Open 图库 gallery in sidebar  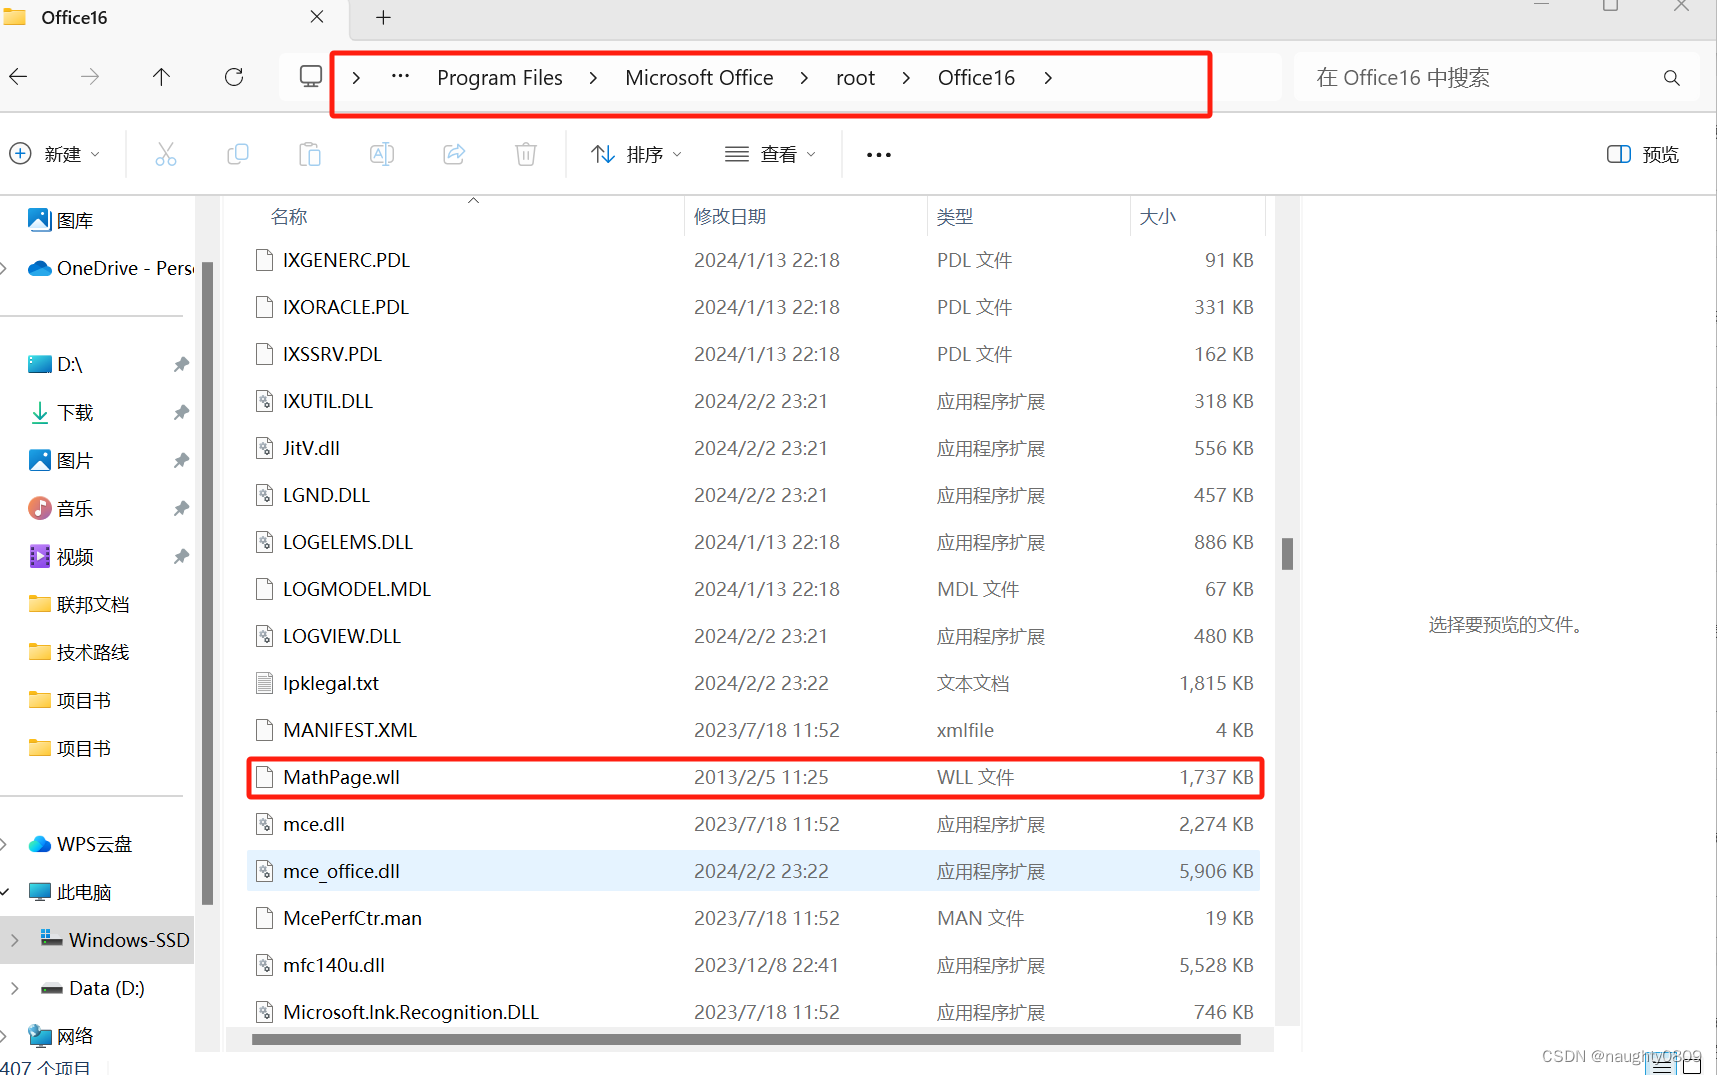tap(61, 220)
